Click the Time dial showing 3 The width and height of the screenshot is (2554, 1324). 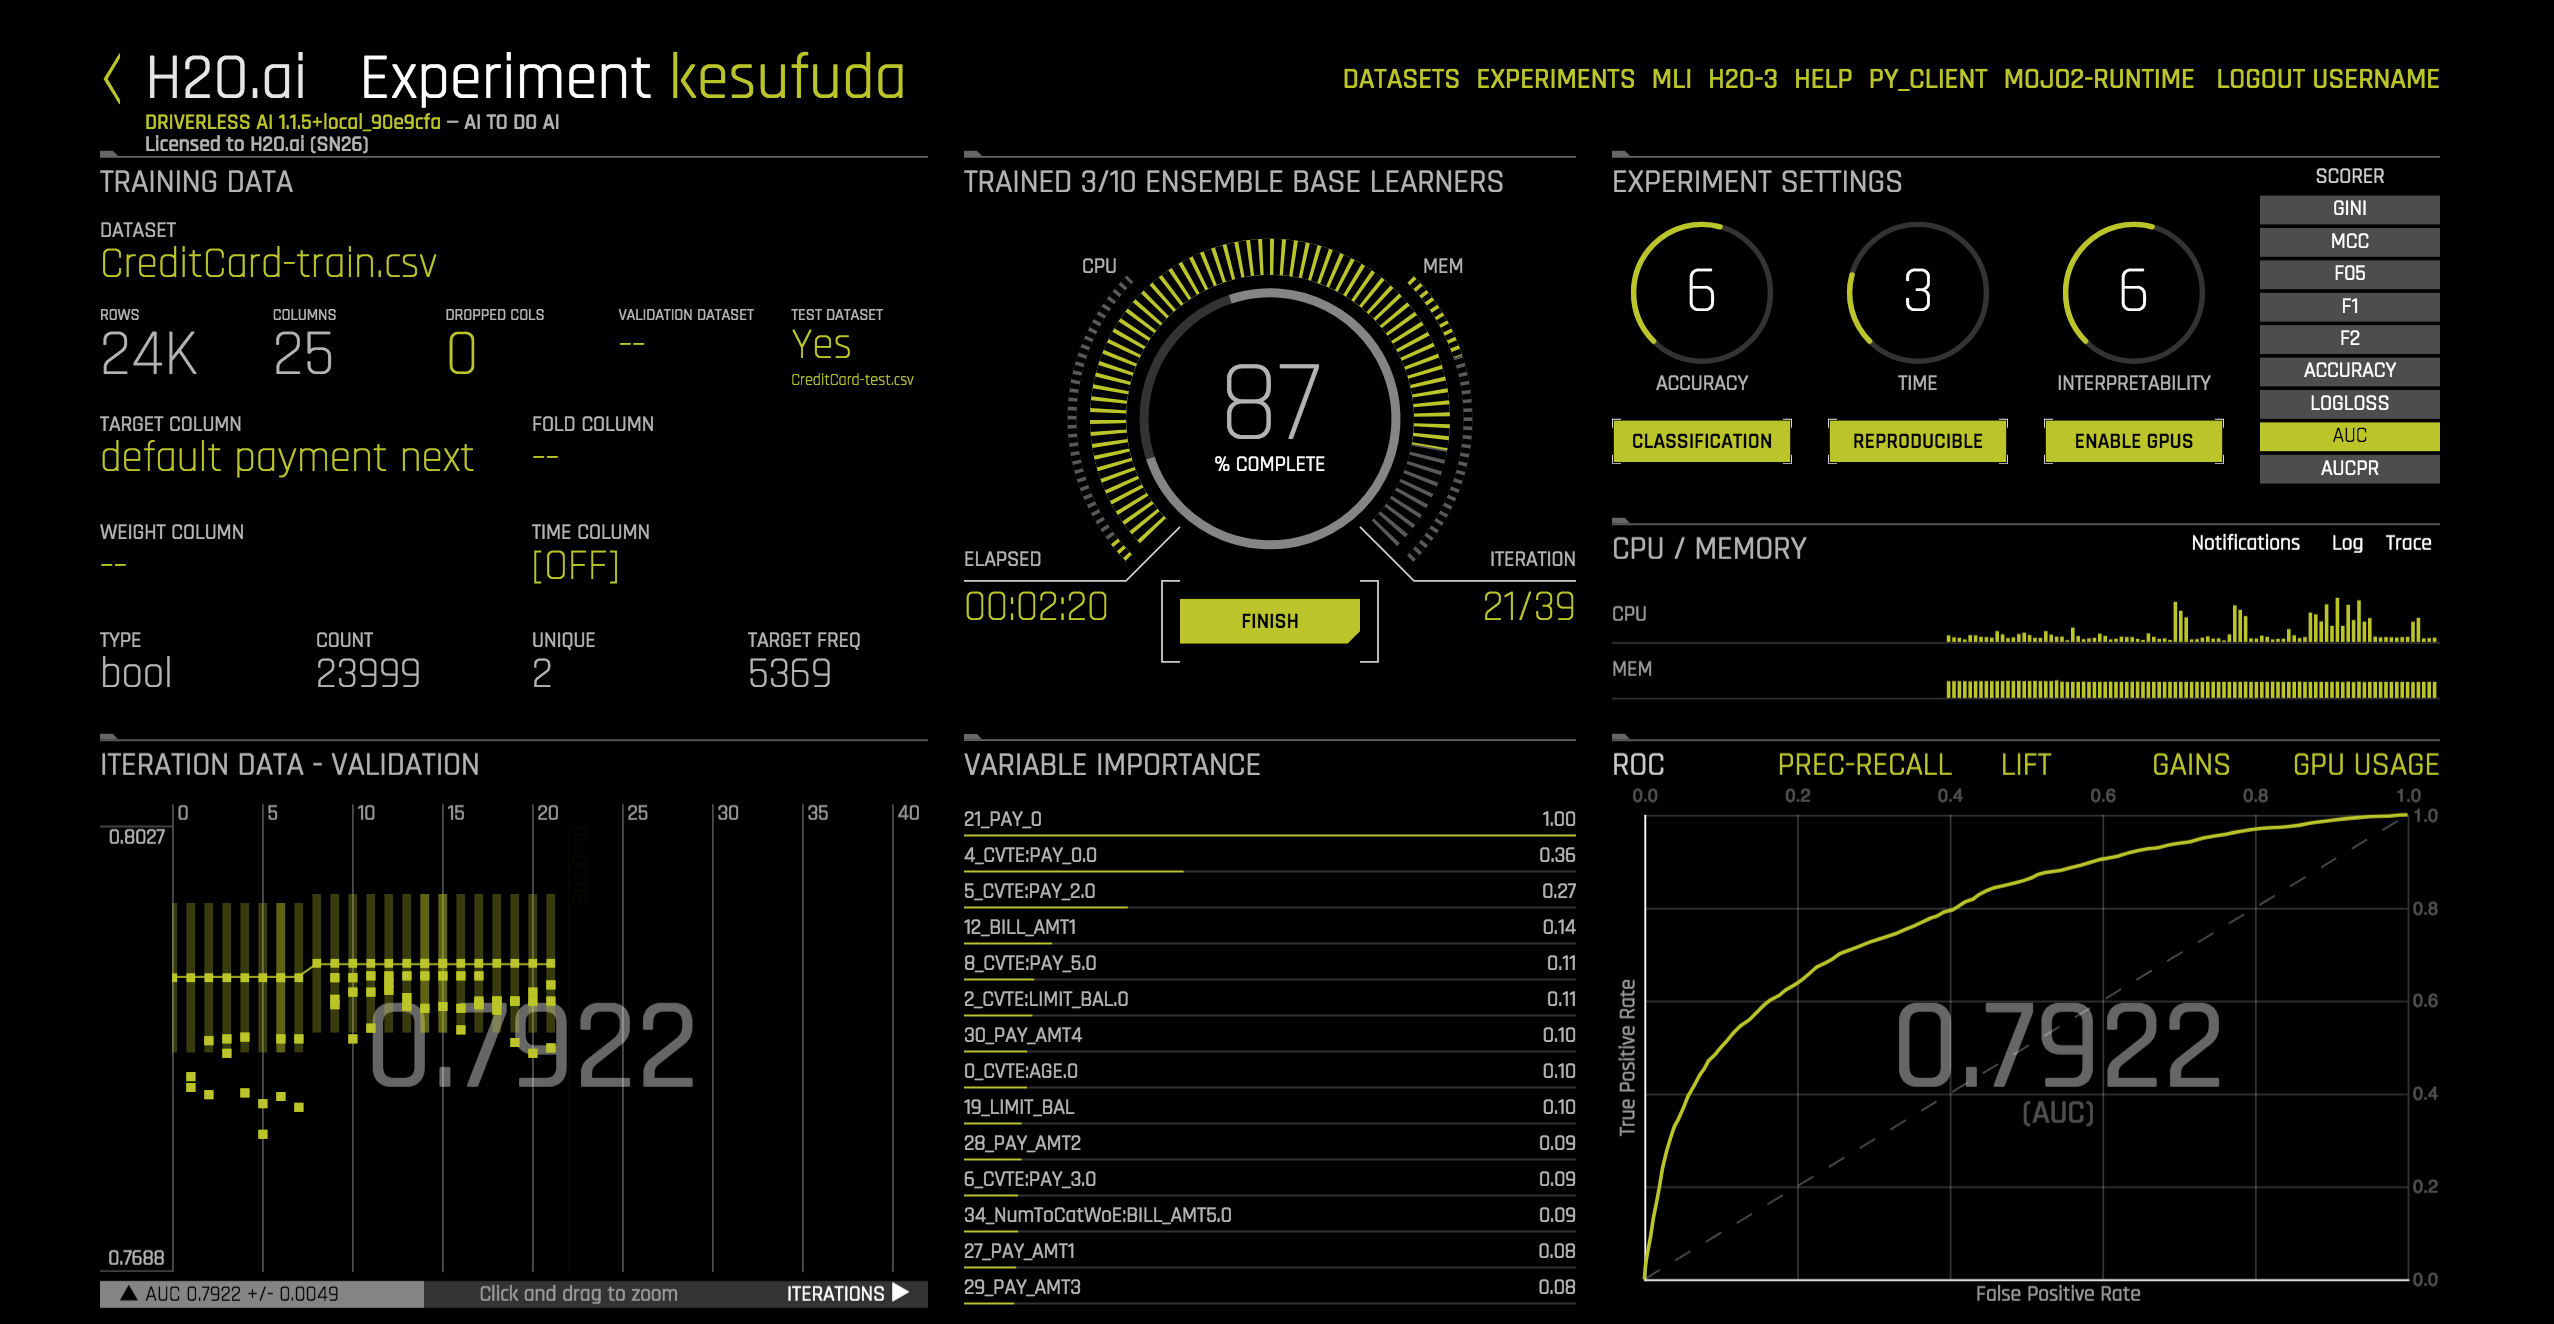(x=1917, y=291)
